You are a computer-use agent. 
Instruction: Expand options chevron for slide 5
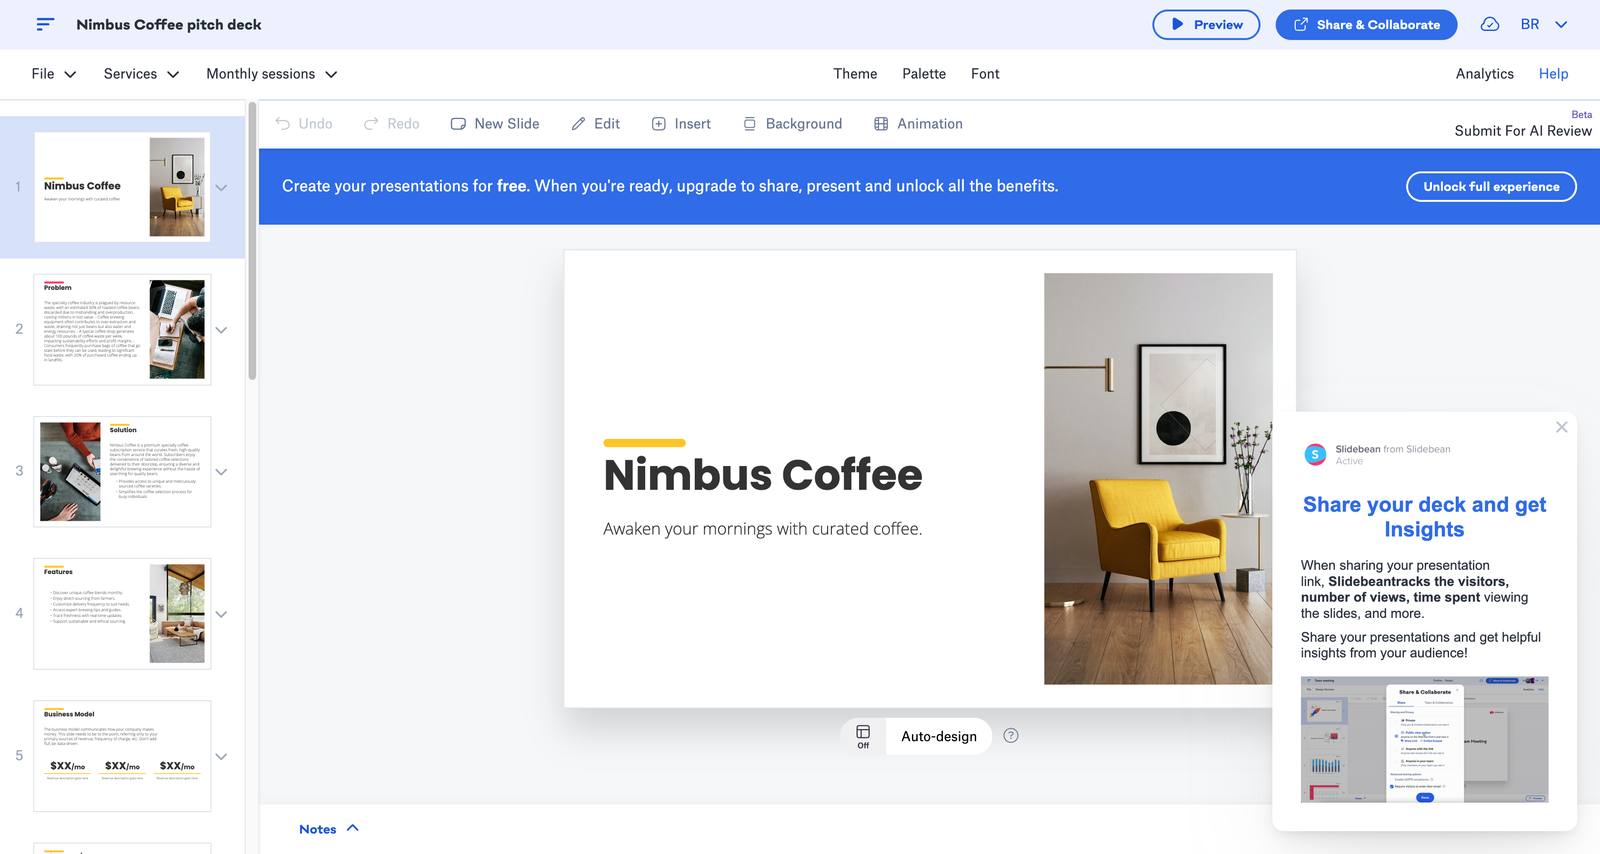coord(222,756)
